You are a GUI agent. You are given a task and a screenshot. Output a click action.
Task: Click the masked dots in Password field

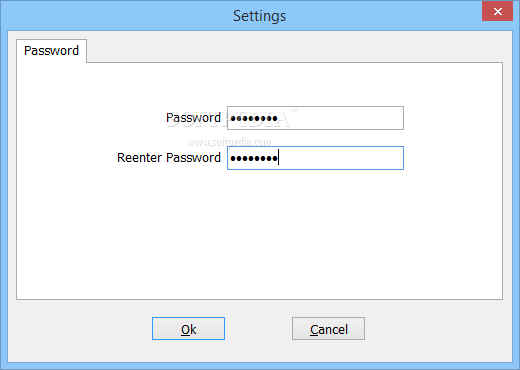254,118
